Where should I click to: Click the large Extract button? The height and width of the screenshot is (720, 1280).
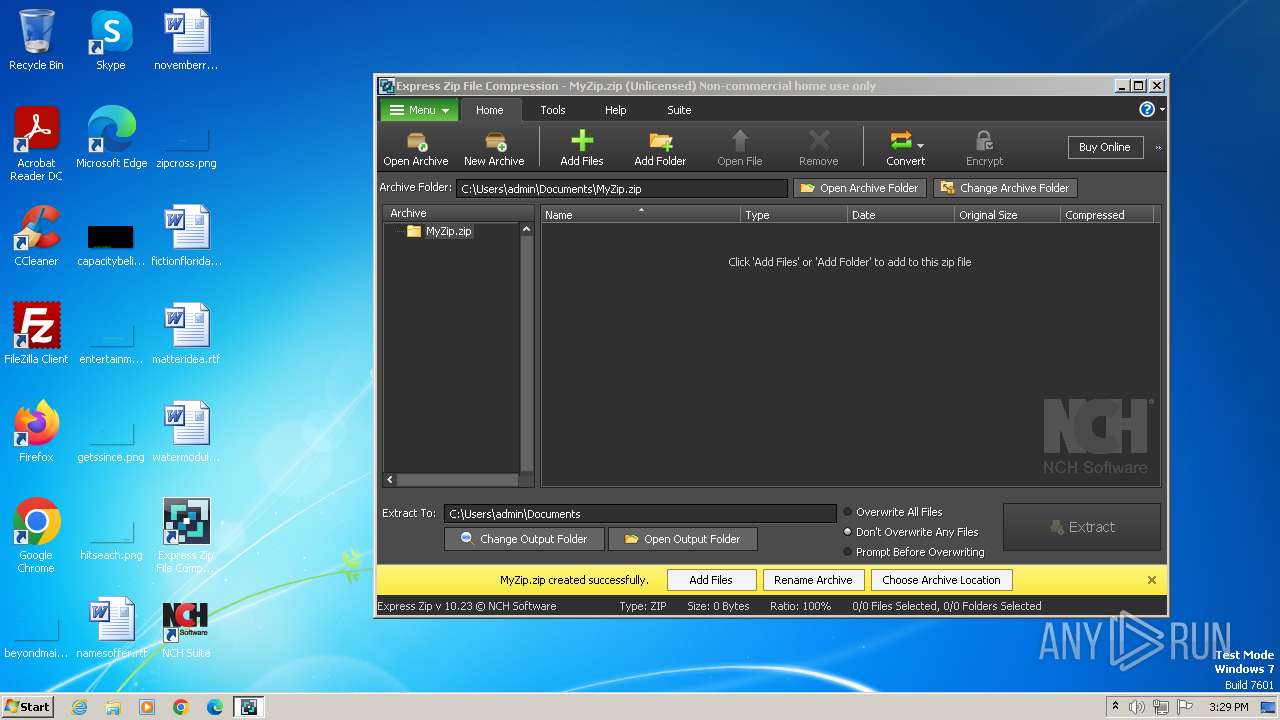1082,527
